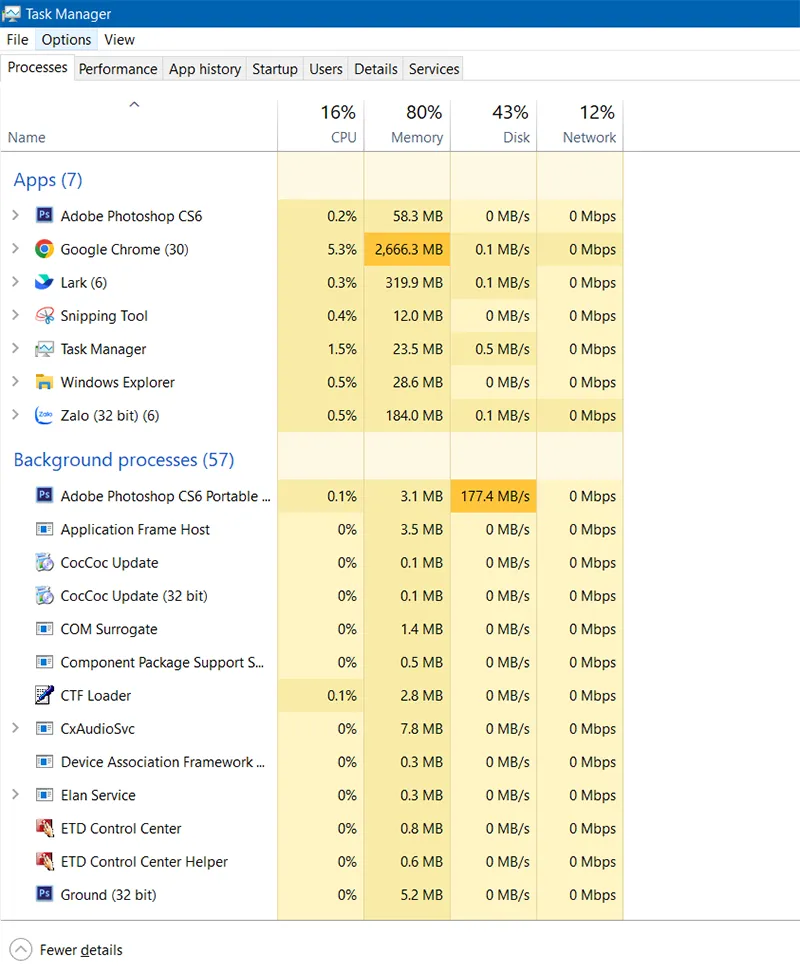Select the Processes tab
The height and width of the screenshot is (974, 800).
(37, 67)
